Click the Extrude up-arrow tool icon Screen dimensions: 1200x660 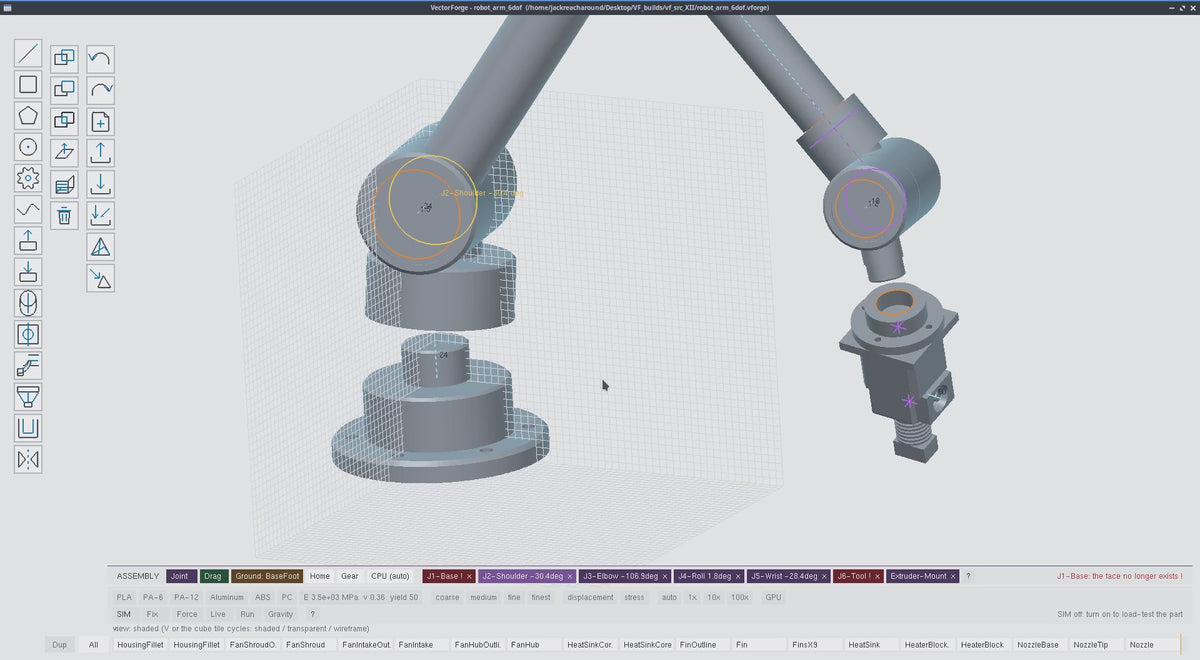pos(28,241)
